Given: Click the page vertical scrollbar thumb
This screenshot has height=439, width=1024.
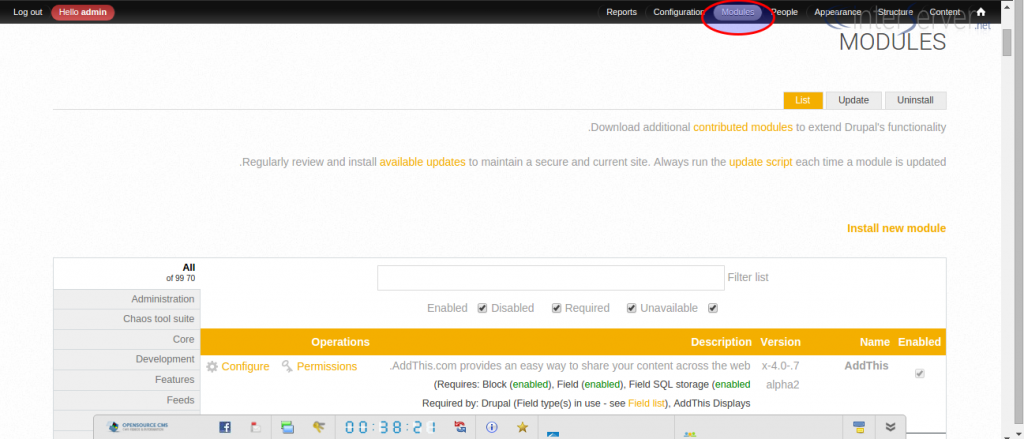Looking at the screenshot, I should [1008, 42].
